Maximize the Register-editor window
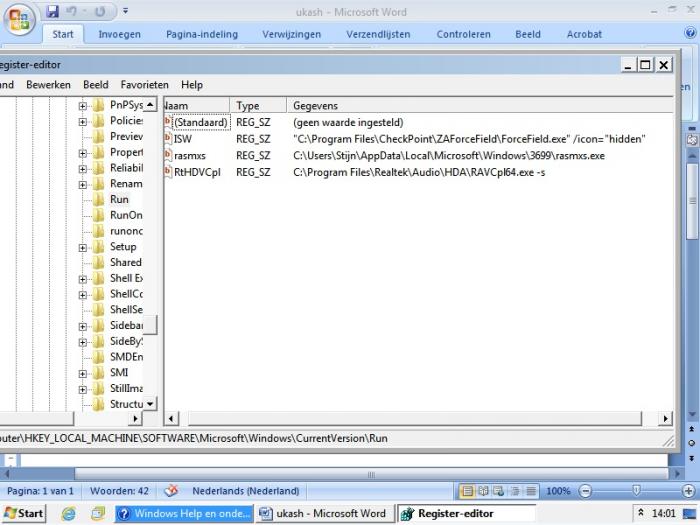This screenshot has width=700, height=525. pyautogui.click(x=645, y=65)
